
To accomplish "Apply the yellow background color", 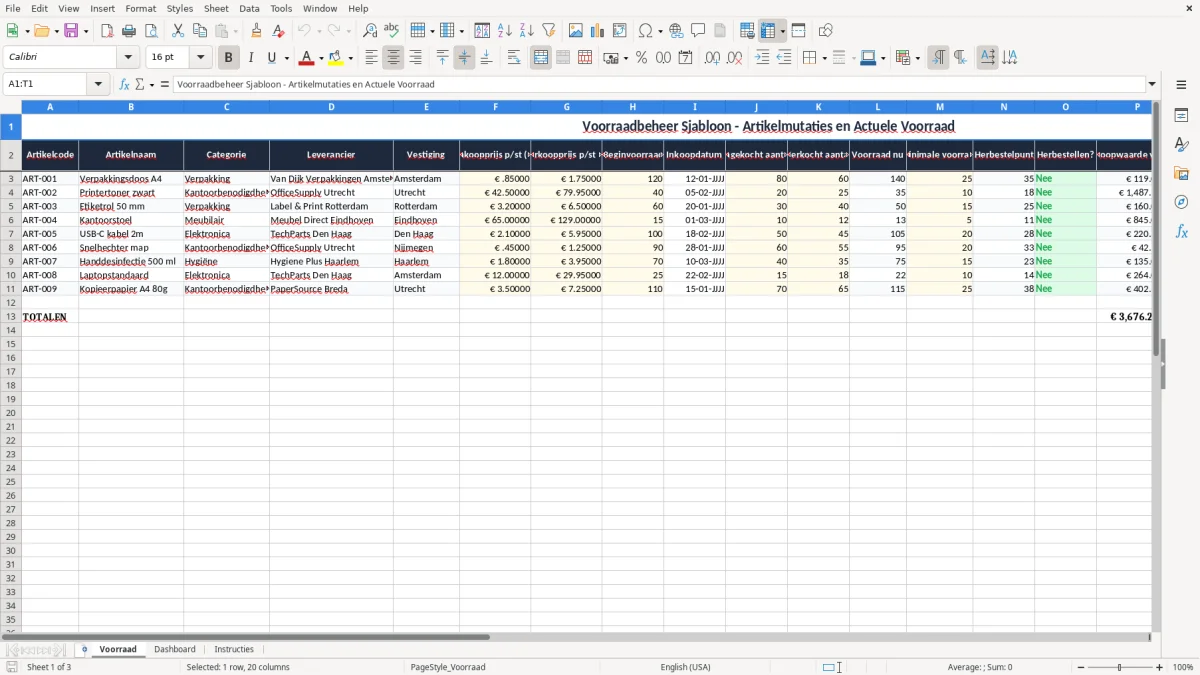I will click(337, 58).
